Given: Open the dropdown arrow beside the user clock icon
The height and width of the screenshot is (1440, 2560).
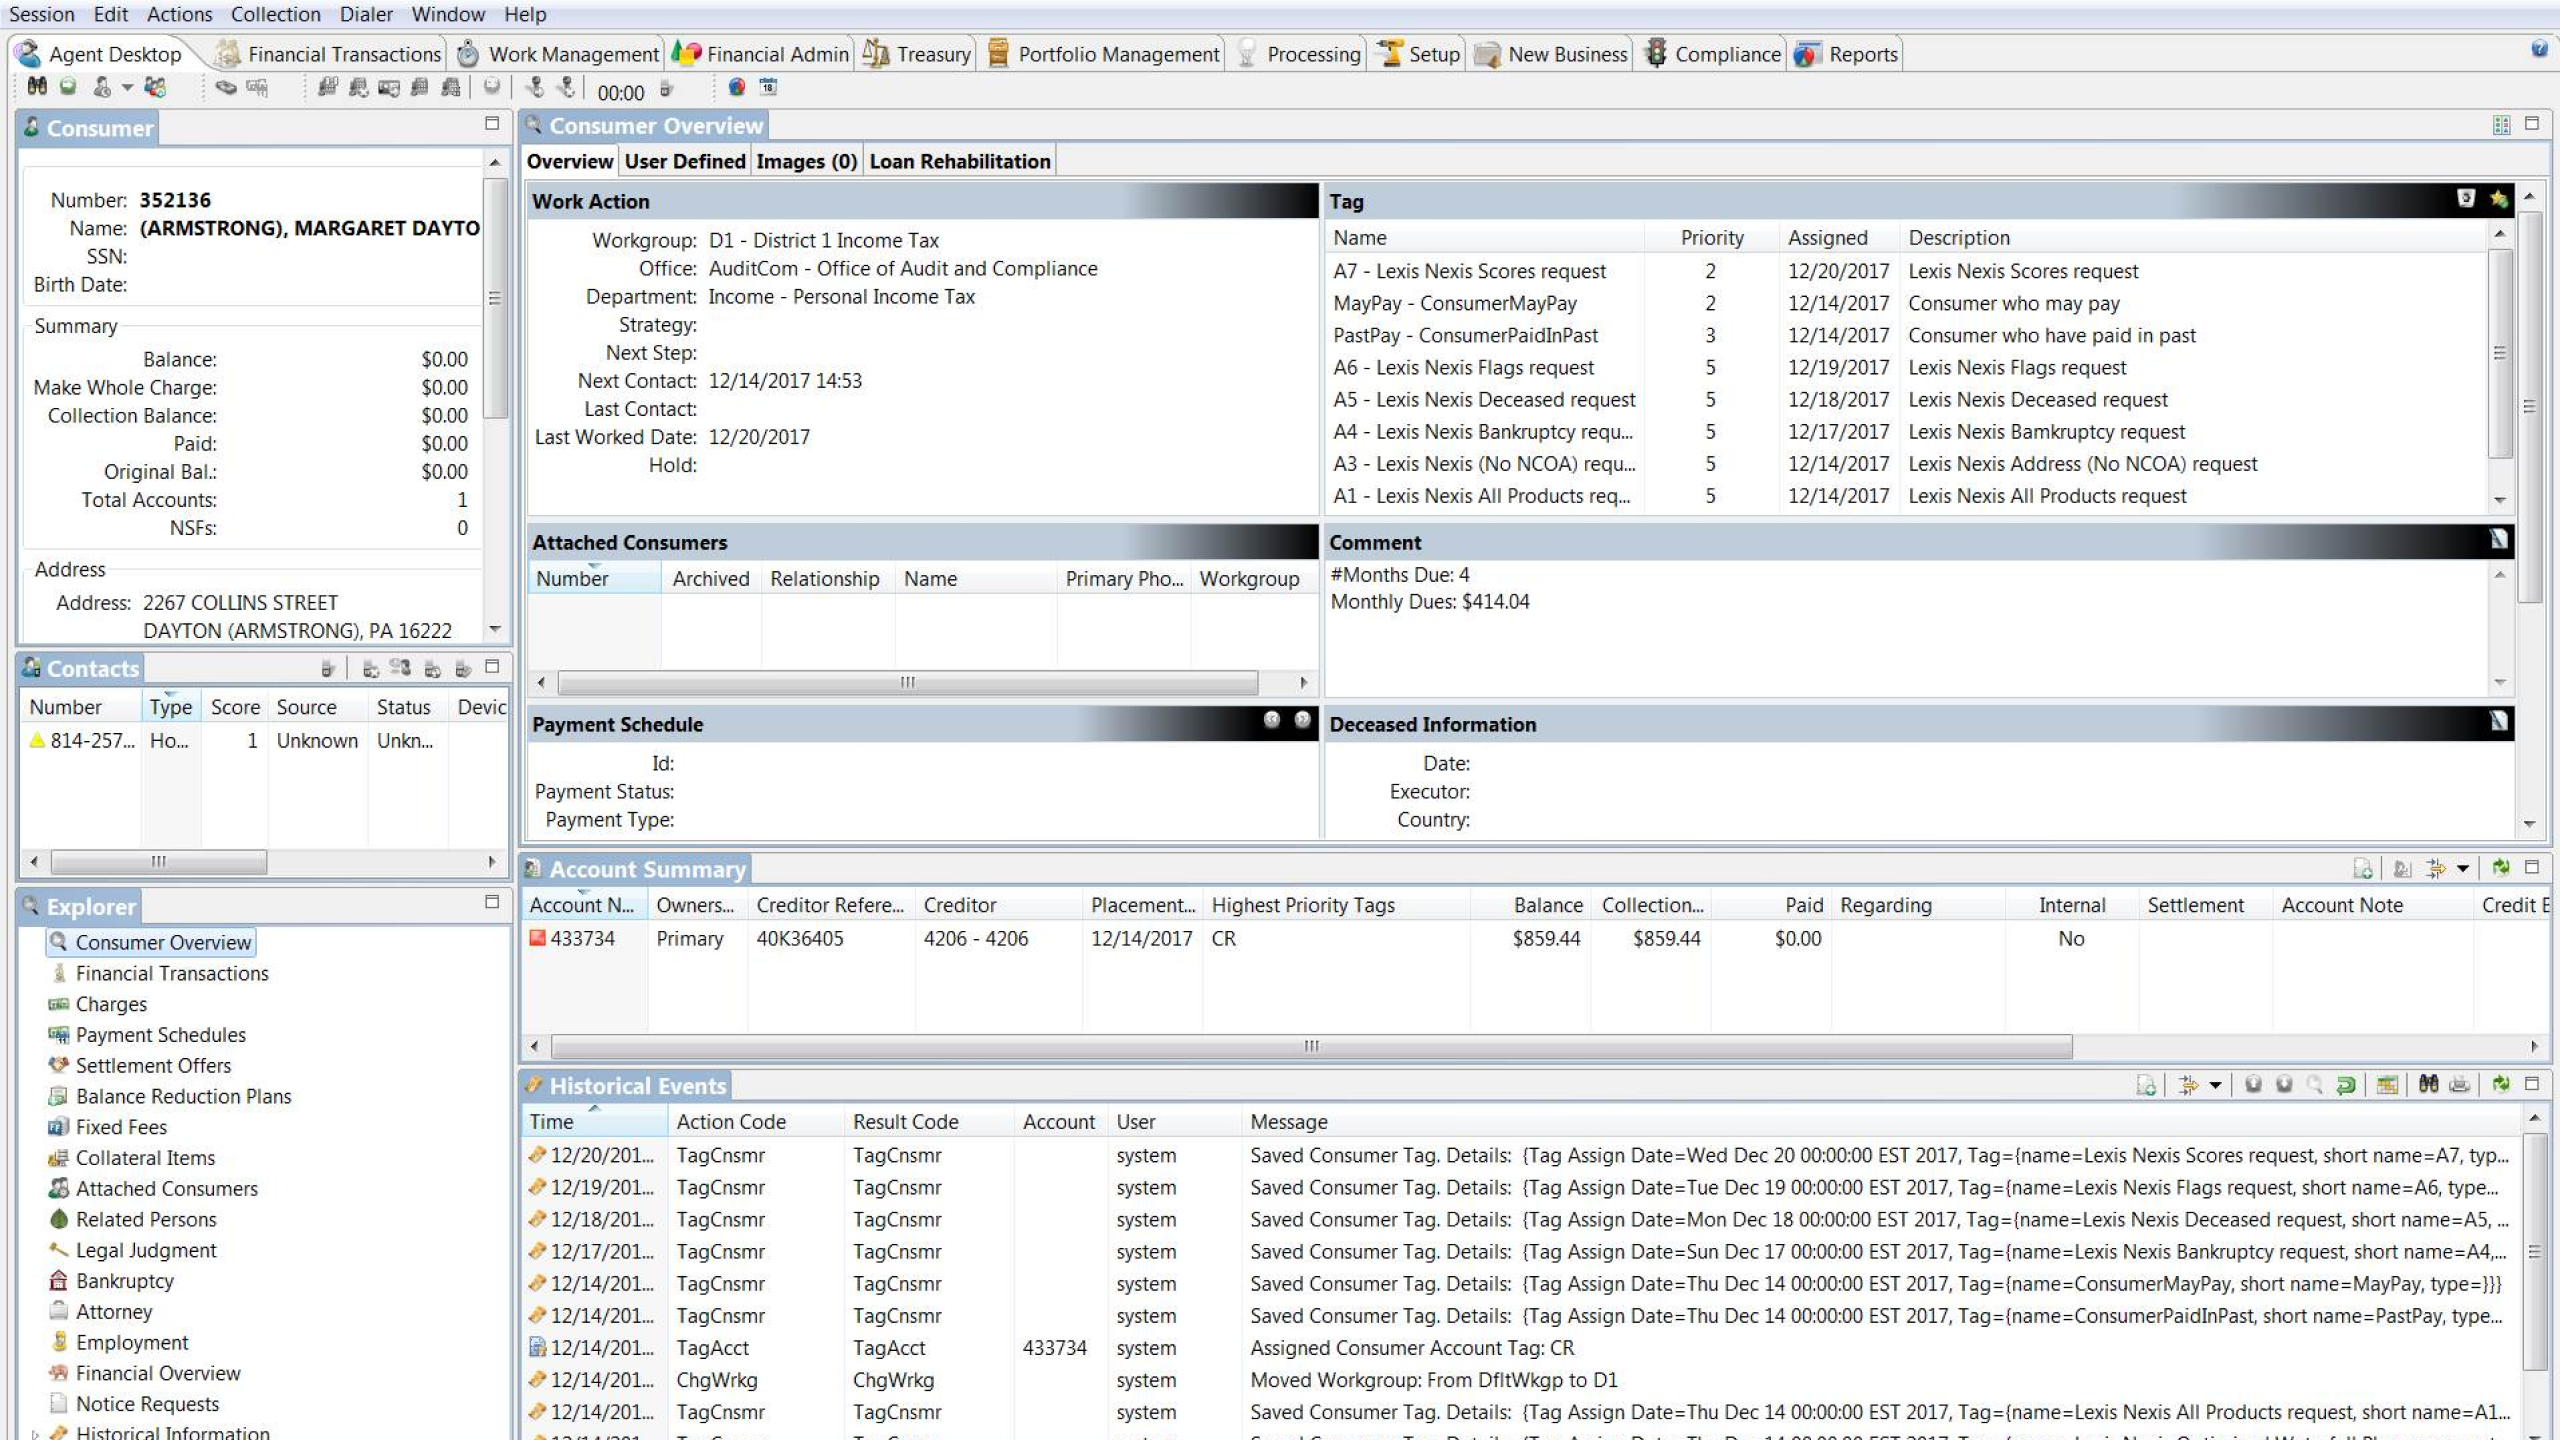Looking at the screenshot, I should [127, 88].
